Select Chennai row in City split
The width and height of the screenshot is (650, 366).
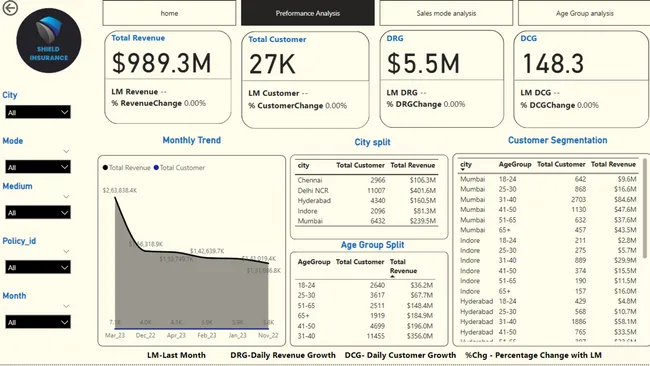point(366,180)
